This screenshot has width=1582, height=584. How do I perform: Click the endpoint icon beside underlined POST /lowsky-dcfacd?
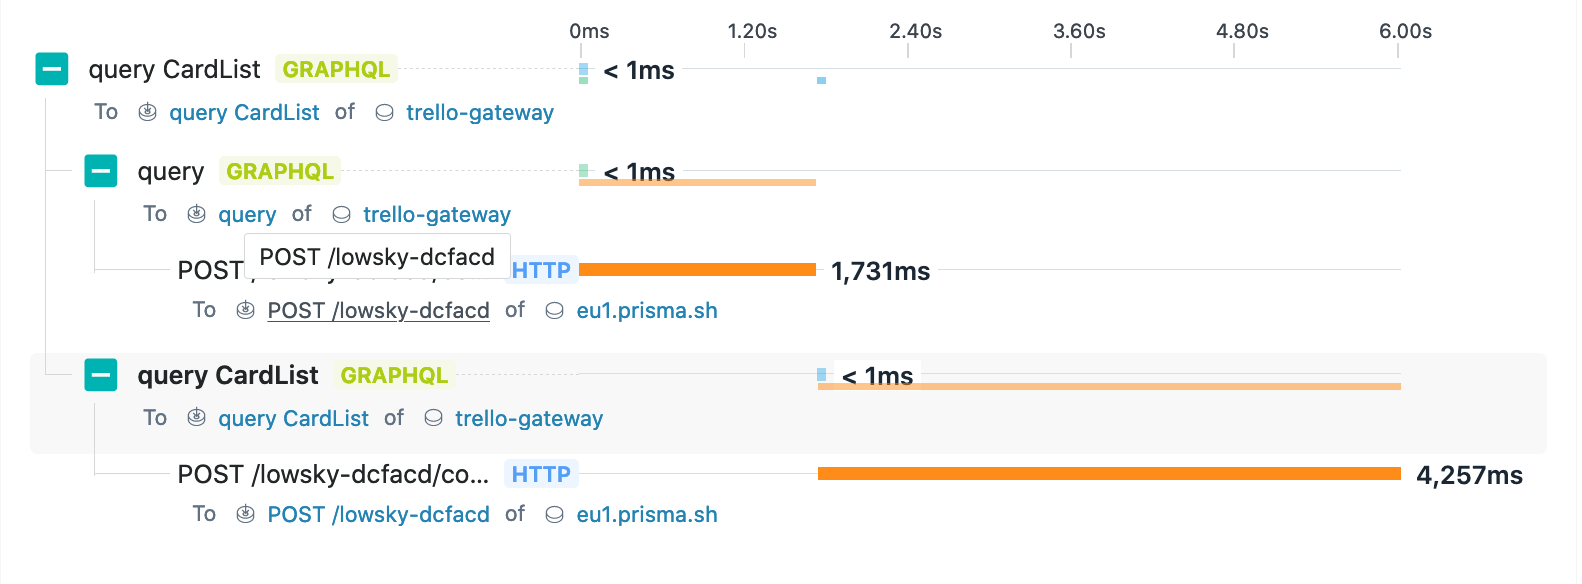click(x=245, y=310)
